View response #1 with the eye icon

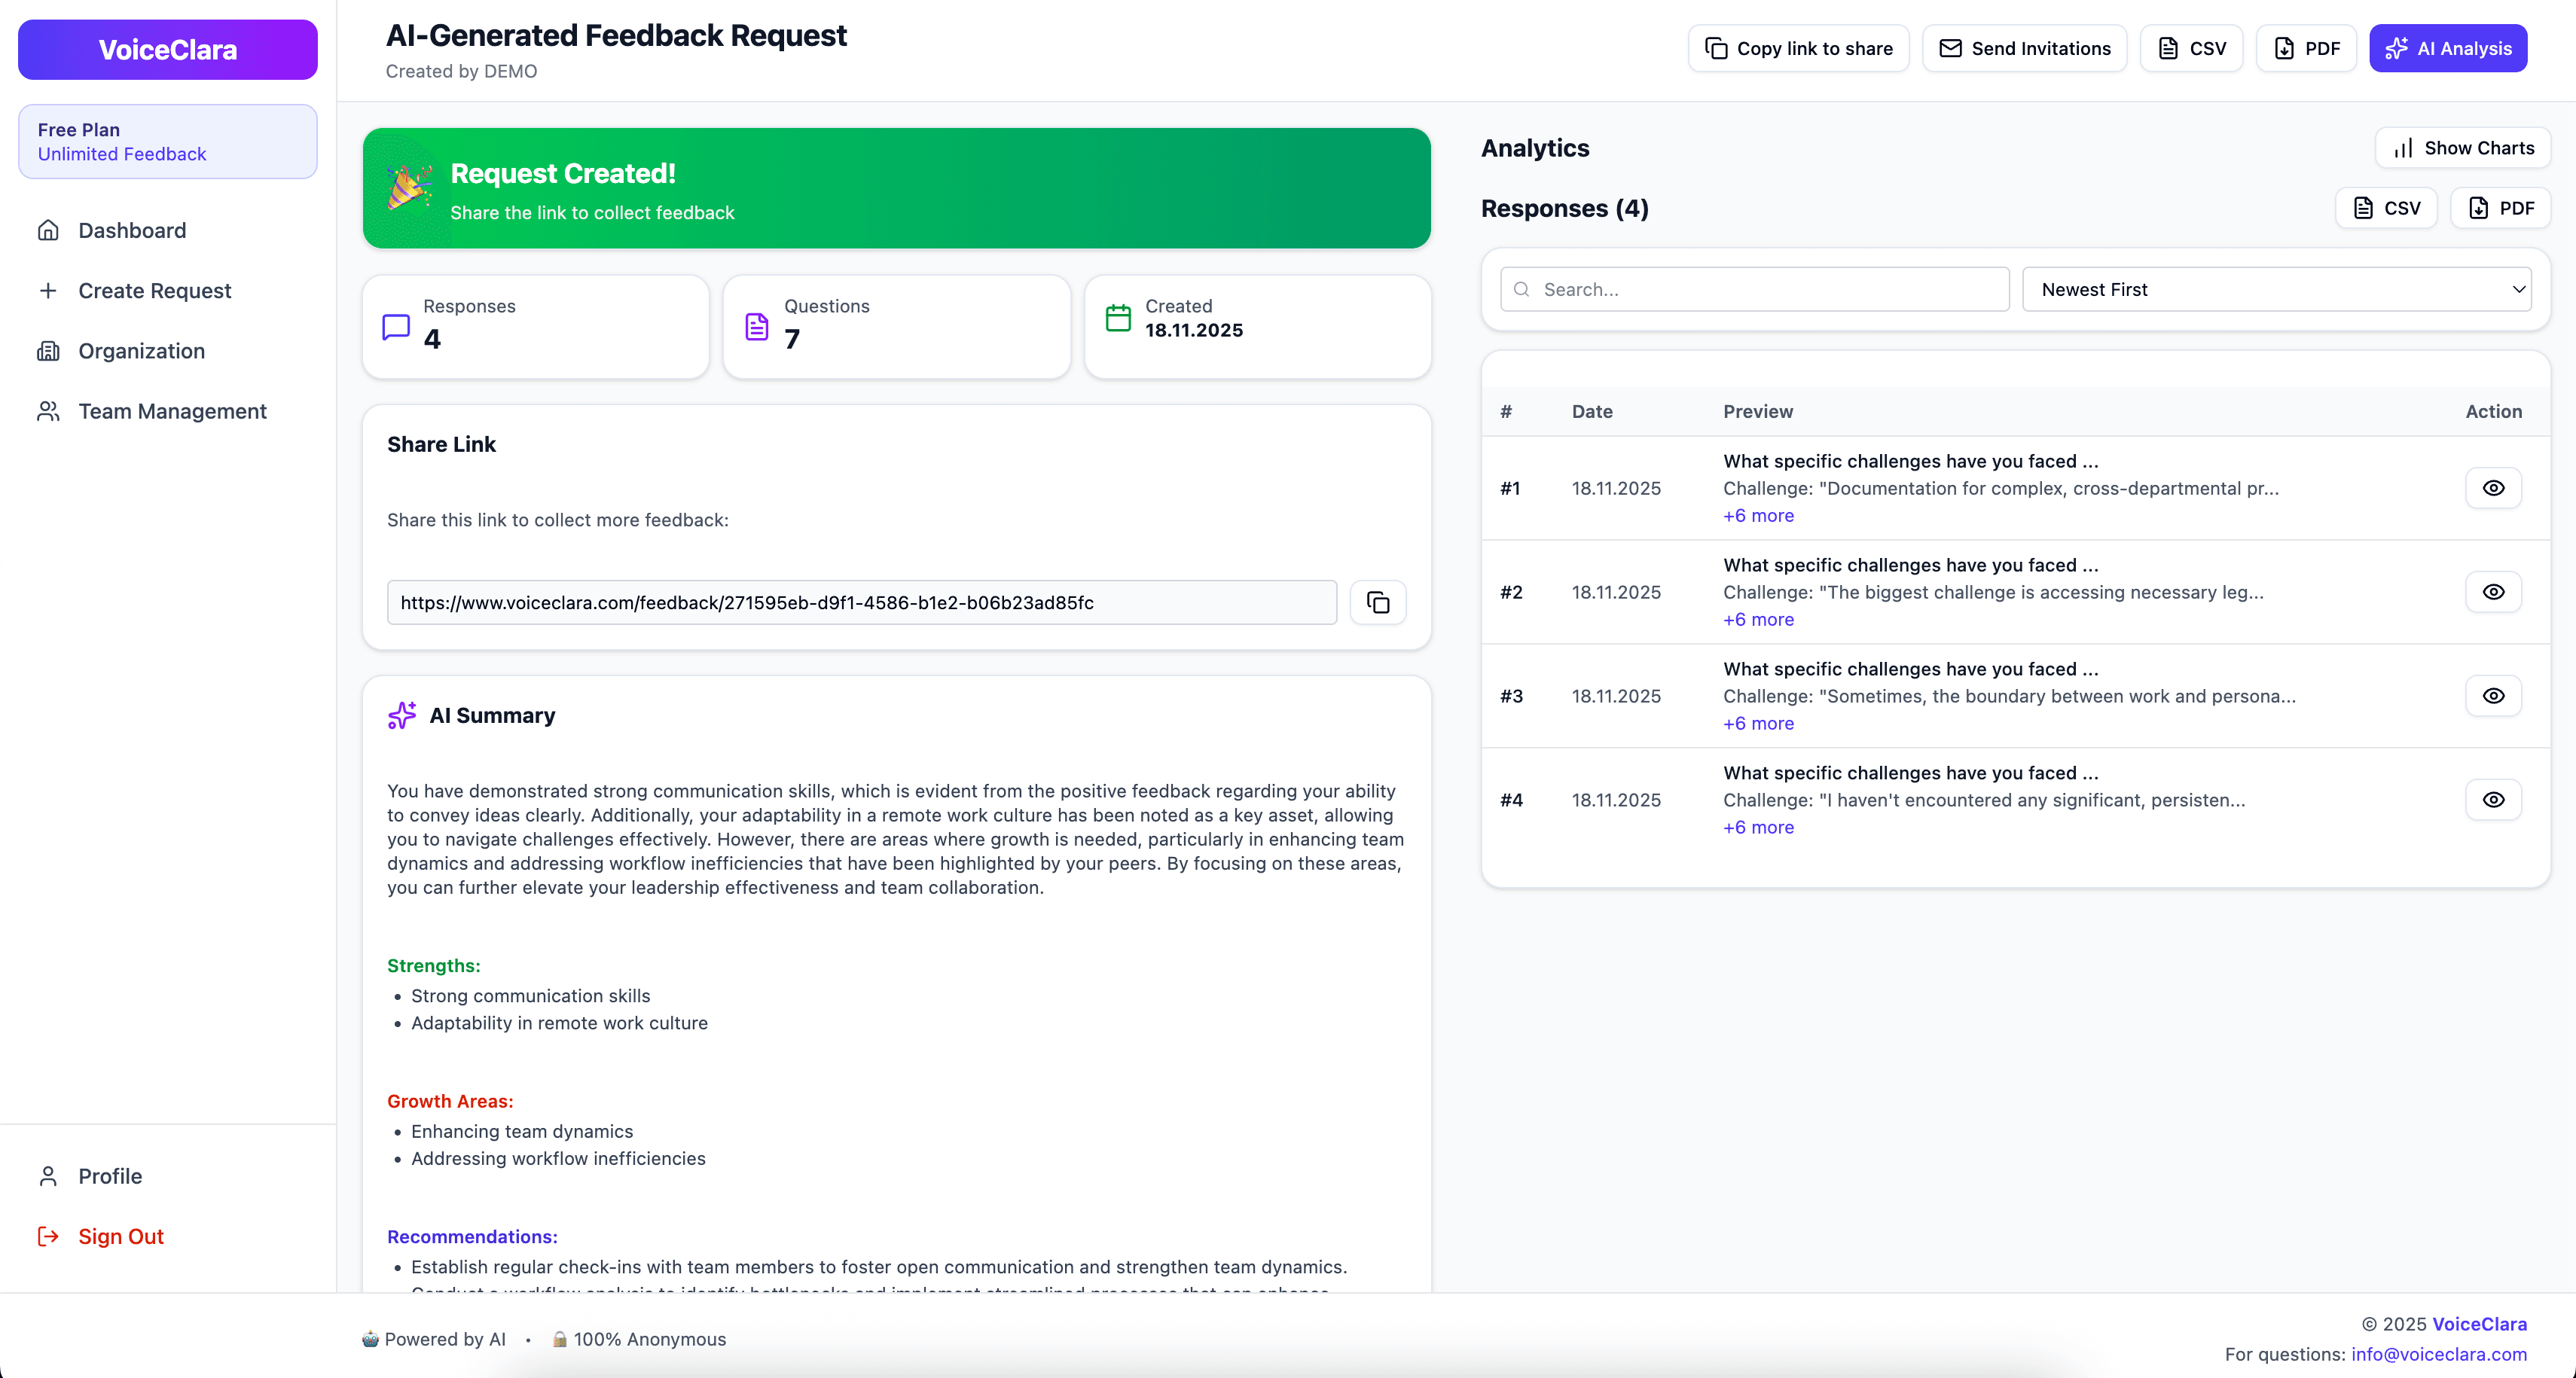pyautogui.click(x=2493, y=488)
